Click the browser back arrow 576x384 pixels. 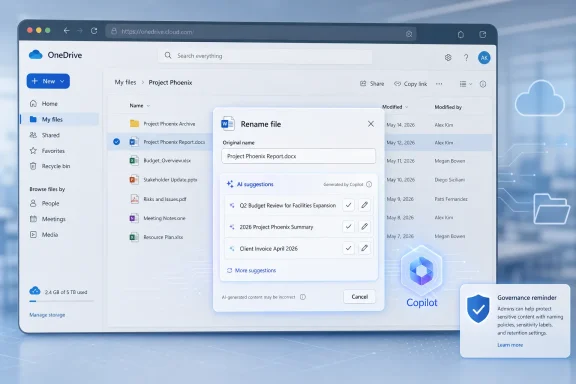66,30
